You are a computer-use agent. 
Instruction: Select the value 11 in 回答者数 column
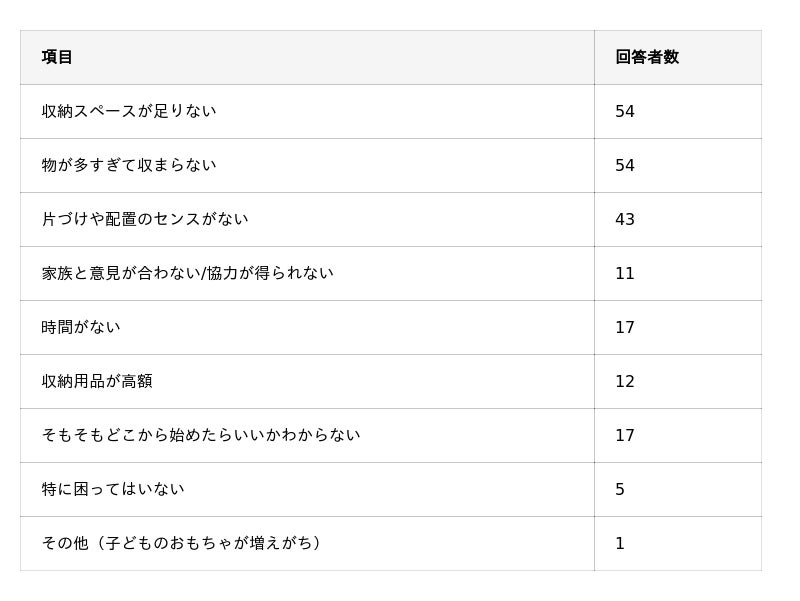coord(625,273)
